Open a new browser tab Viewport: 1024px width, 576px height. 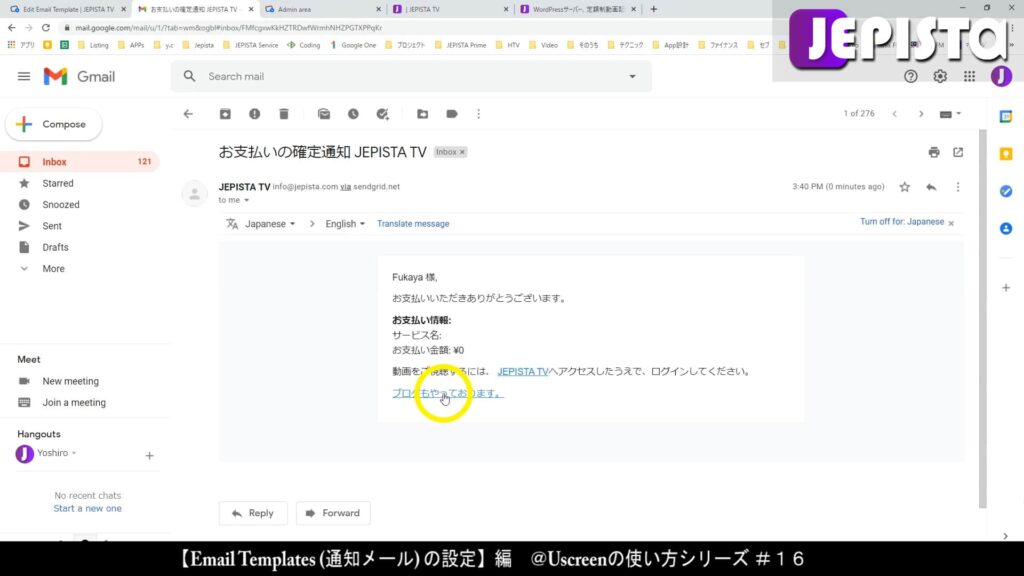coord(654,9)
